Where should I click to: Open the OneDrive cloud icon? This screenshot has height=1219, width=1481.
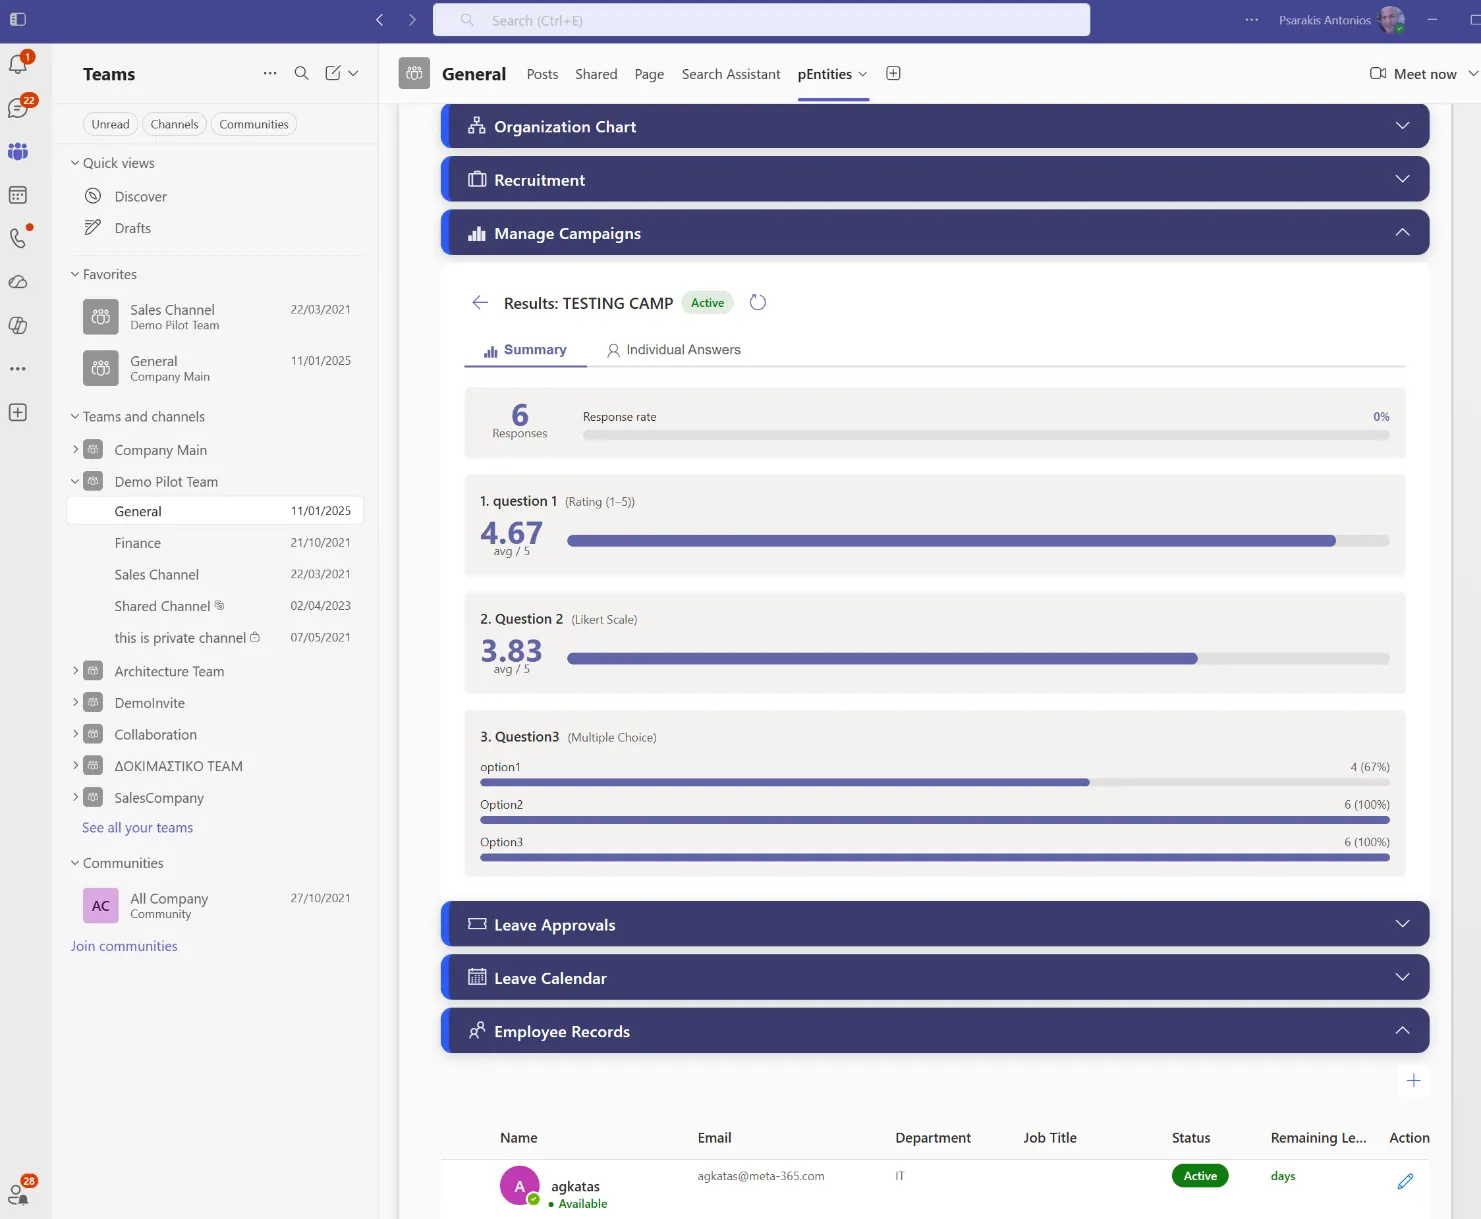tap(18, 282)
